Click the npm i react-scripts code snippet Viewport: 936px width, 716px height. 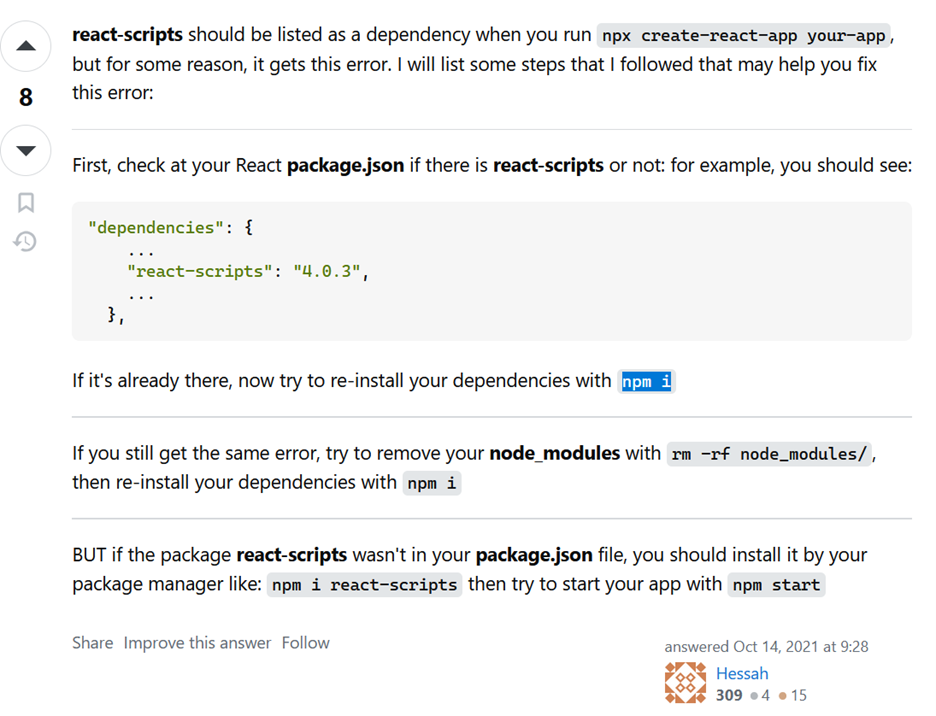tap(364, 585)
